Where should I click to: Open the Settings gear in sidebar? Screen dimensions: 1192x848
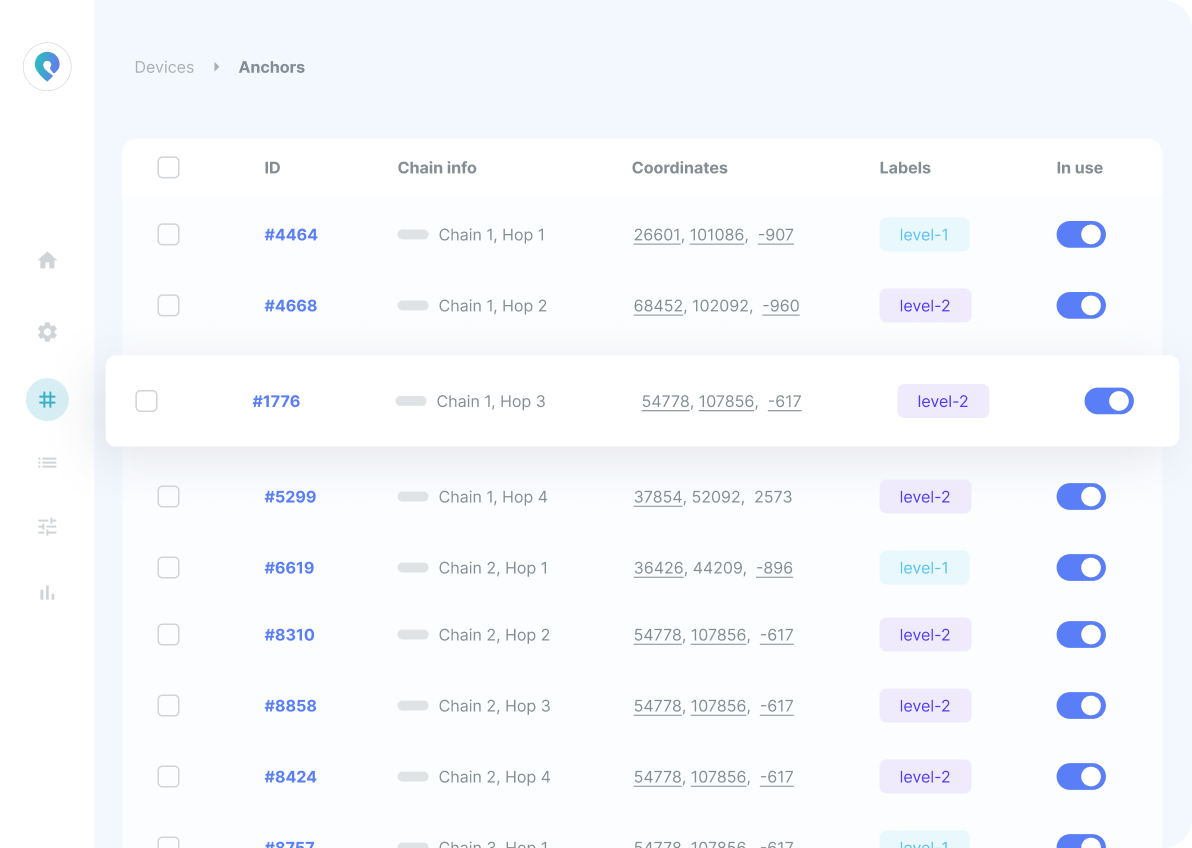47,332
